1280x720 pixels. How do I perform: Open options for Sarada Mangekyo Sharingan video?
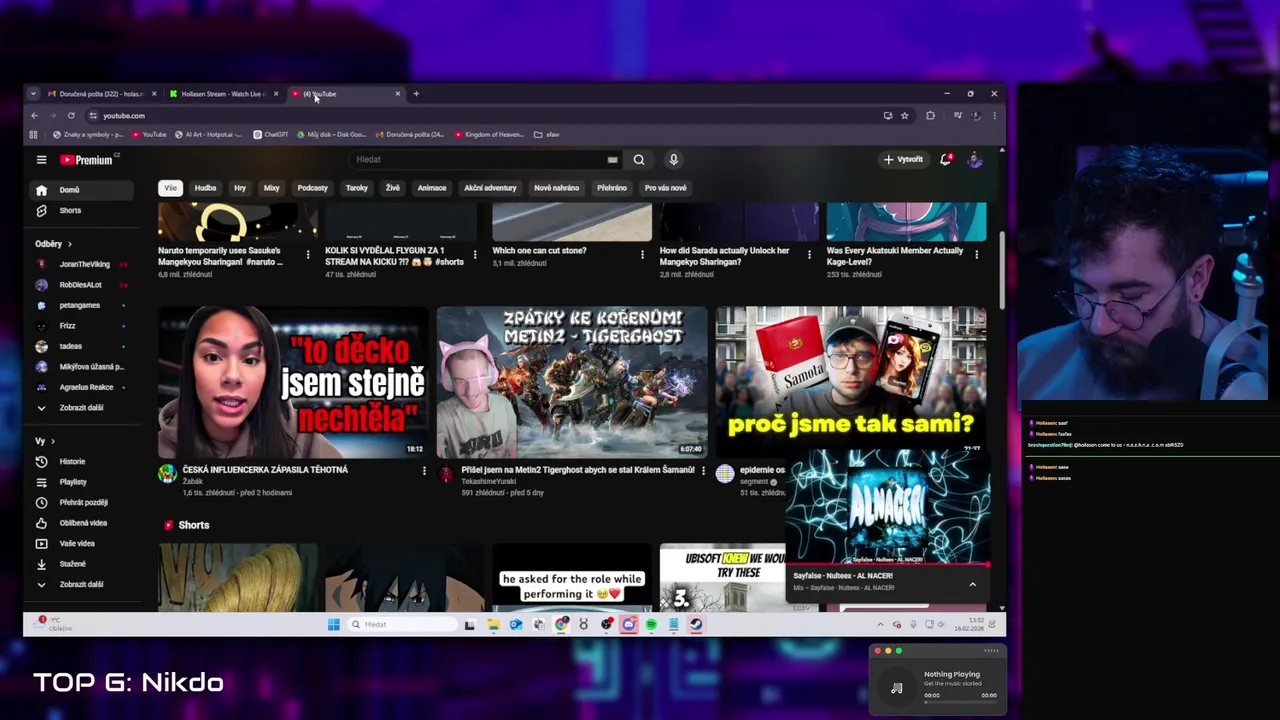point(809,255)
